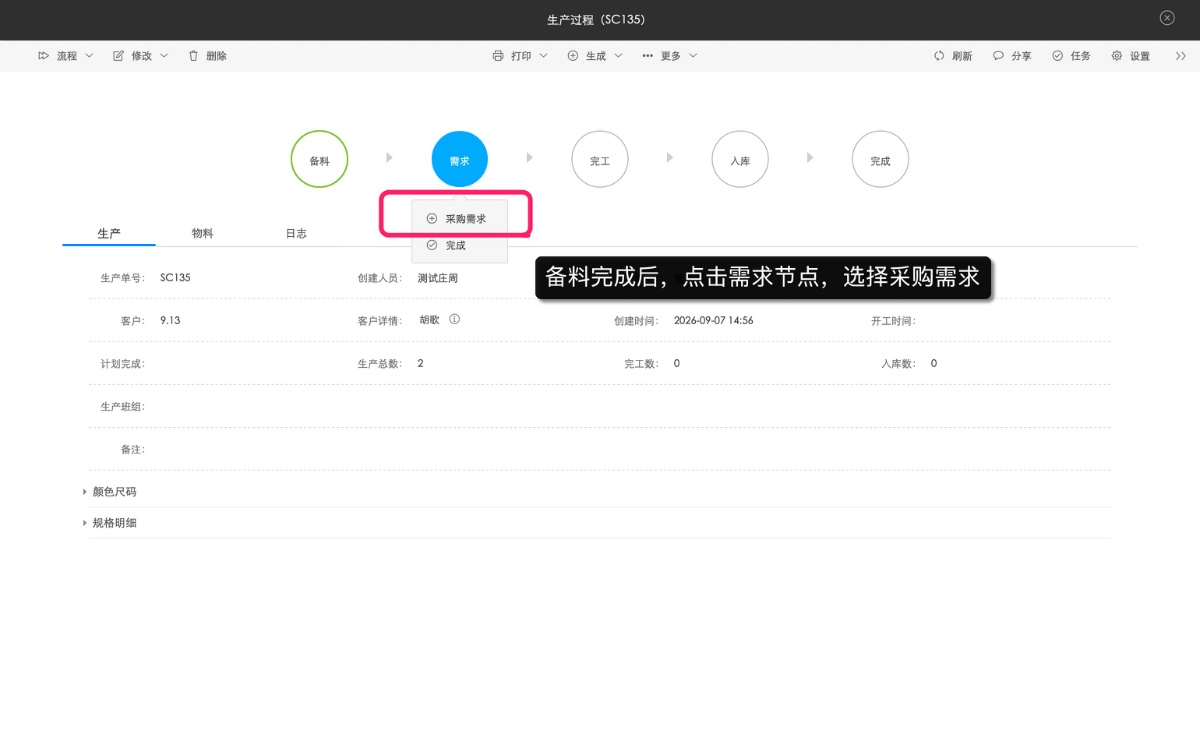Click the window title 生产过程（SC135）
The image size is (1200, 748).
pos(600,20)
